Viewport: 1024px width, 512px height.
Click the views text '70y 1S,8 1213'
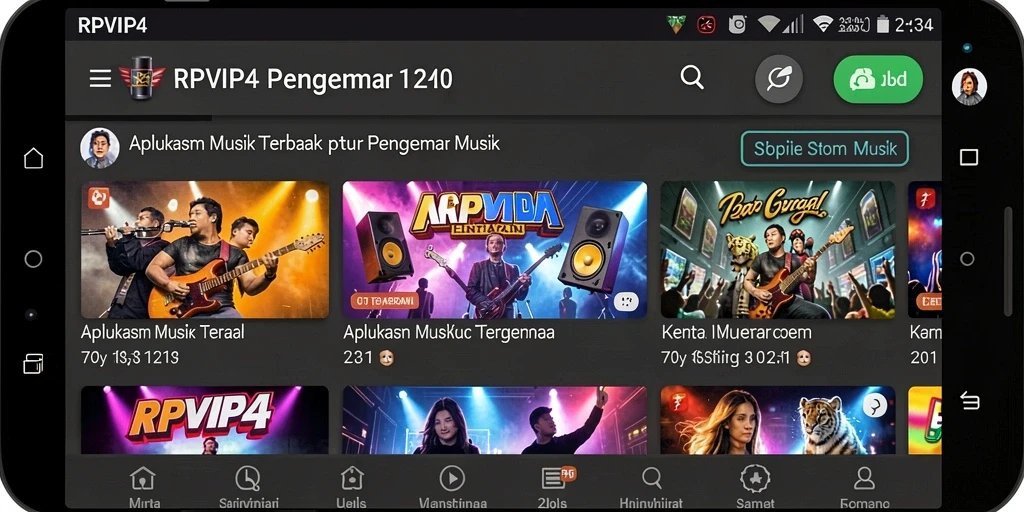(130, 358)
